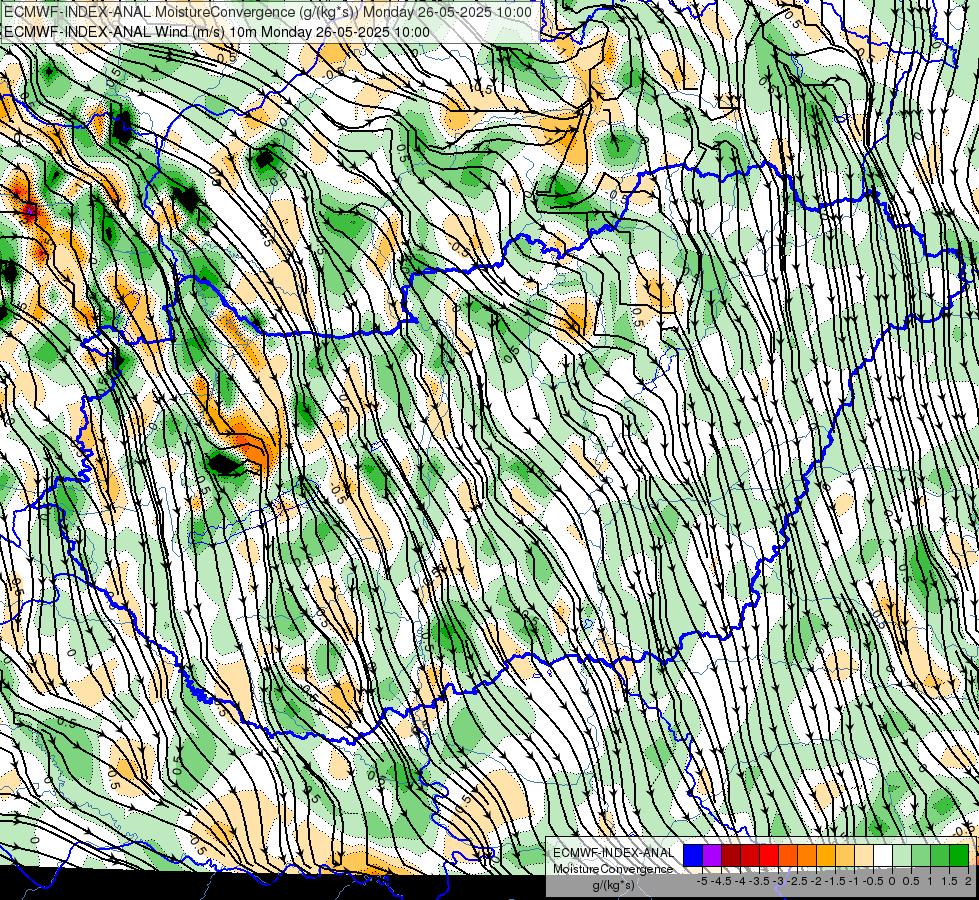Pick the bright red swatch between -3.5 and -3

[769, 855]
